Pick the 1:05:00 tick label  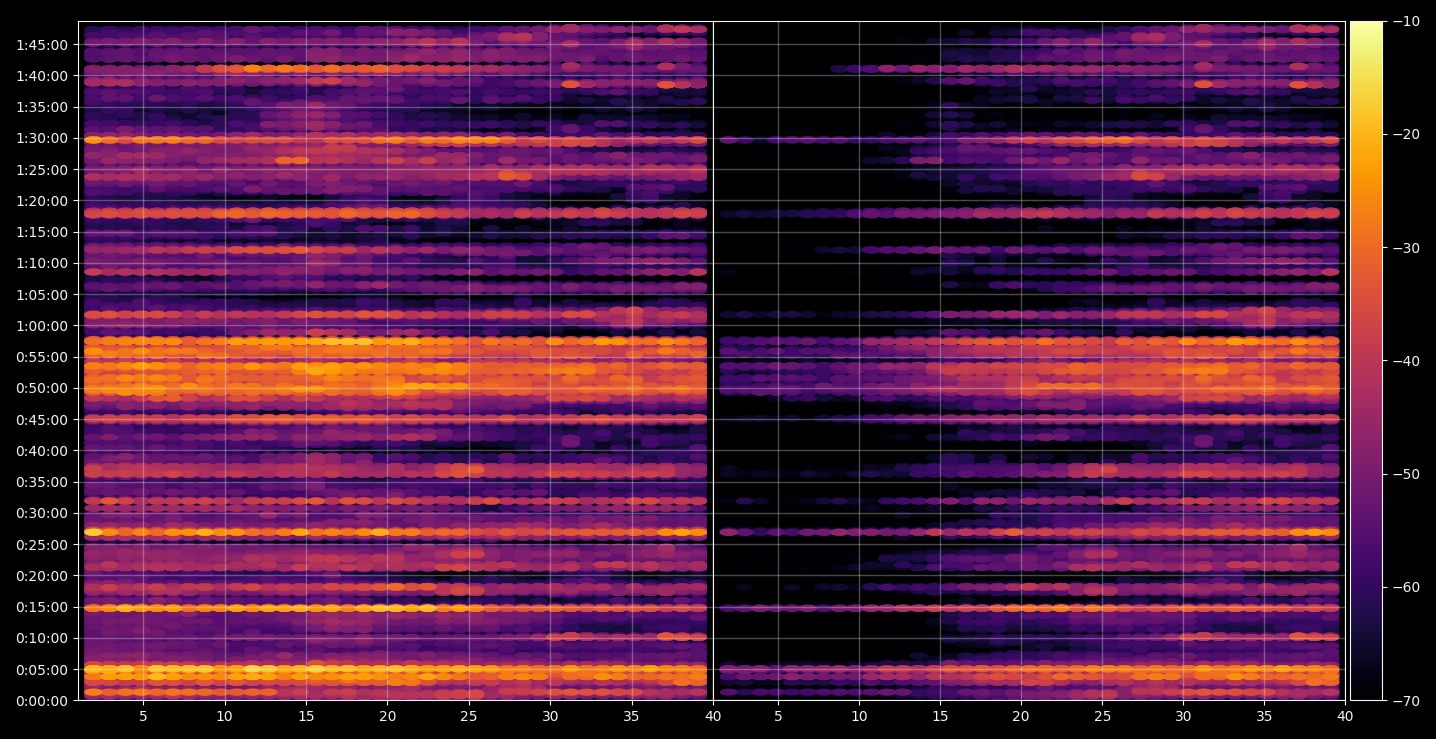click(43, 295)
